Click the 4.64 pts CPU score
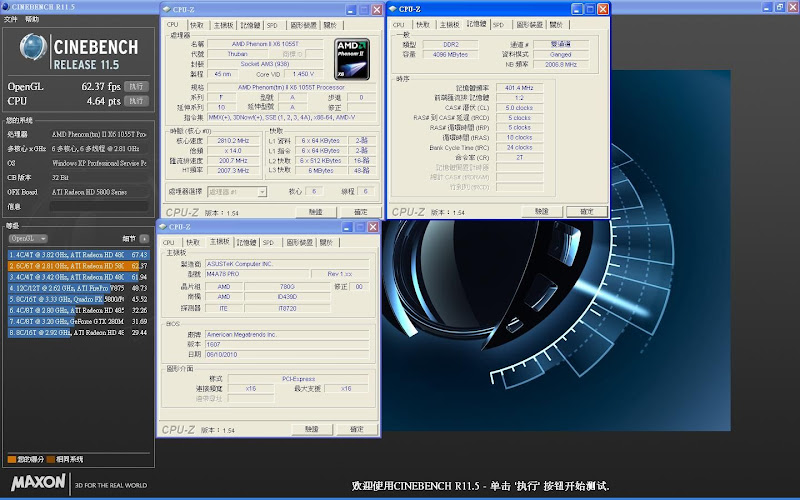 [x=103, y=101]
